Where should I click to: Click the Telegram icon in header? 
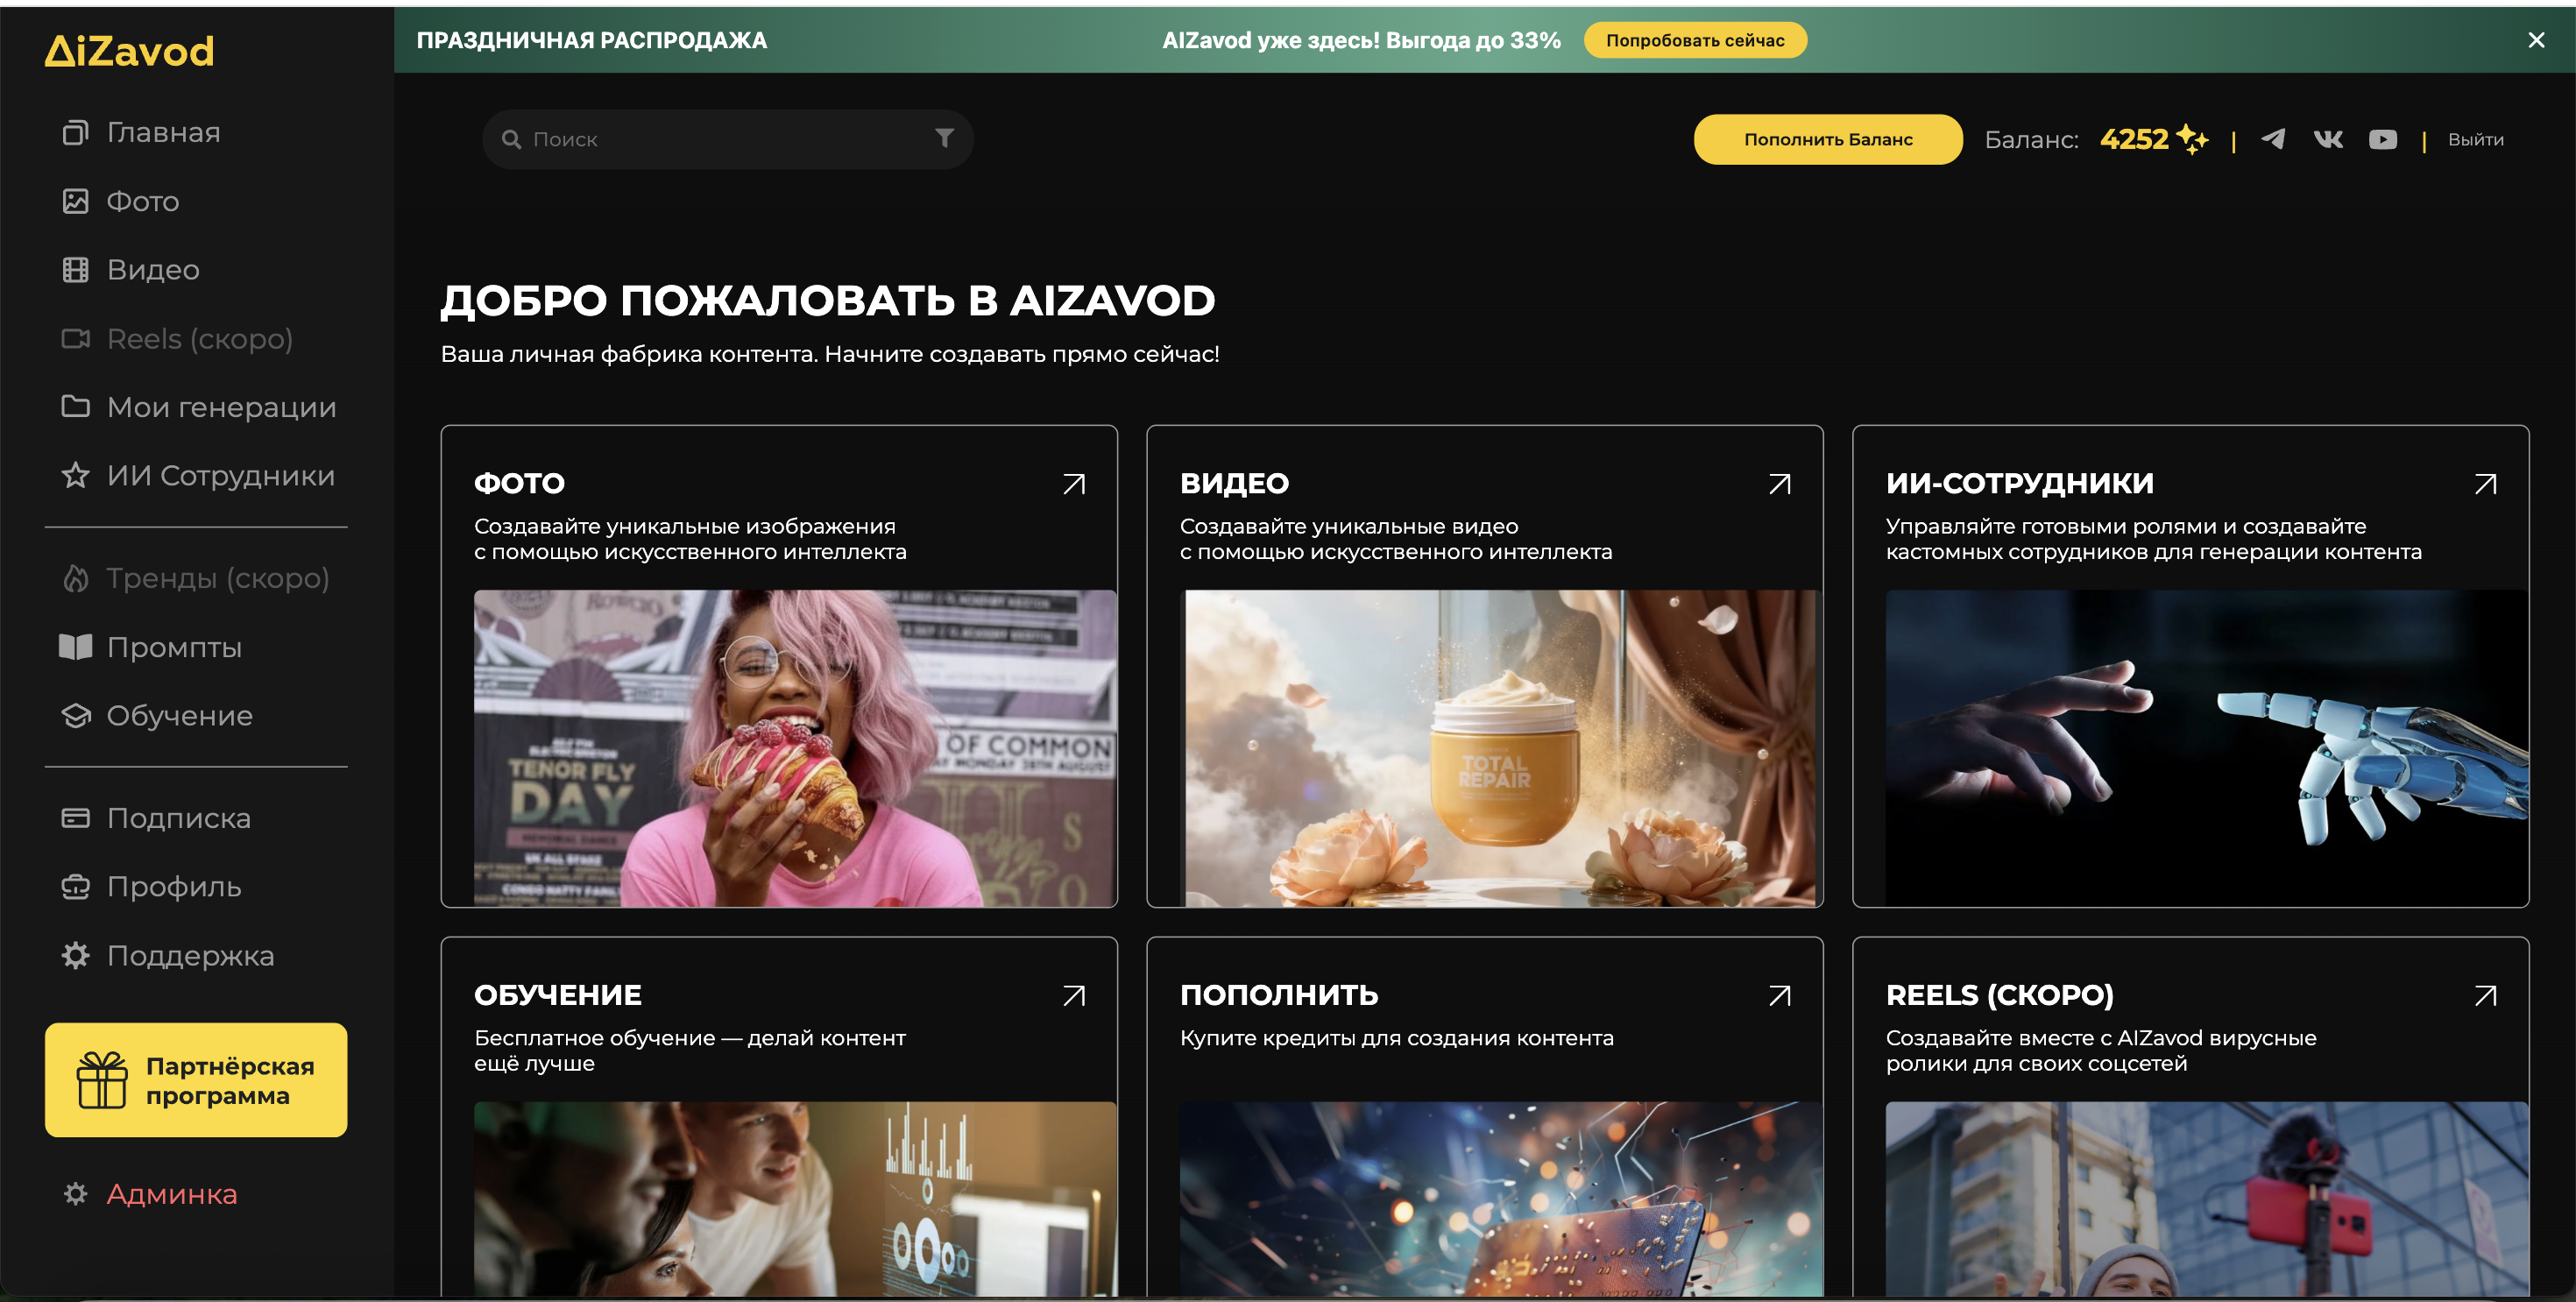(2272, 139)
